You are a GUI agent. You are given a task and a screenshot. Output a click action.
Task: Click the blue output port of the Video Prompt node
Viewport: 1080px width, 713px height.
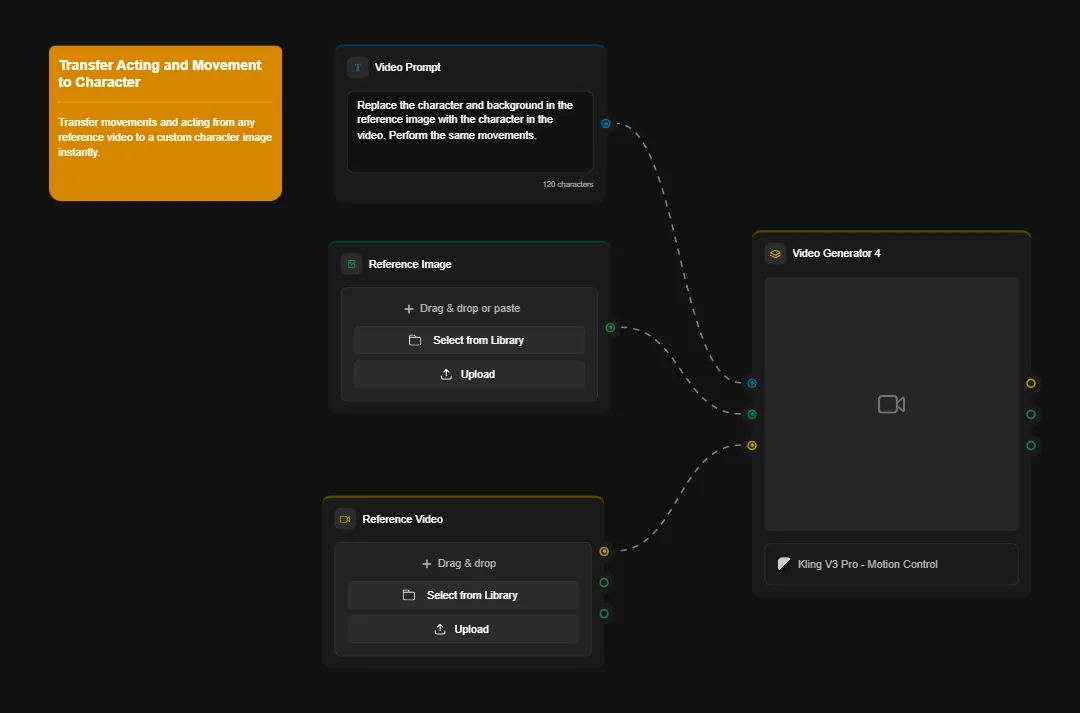tap(605, 124)
